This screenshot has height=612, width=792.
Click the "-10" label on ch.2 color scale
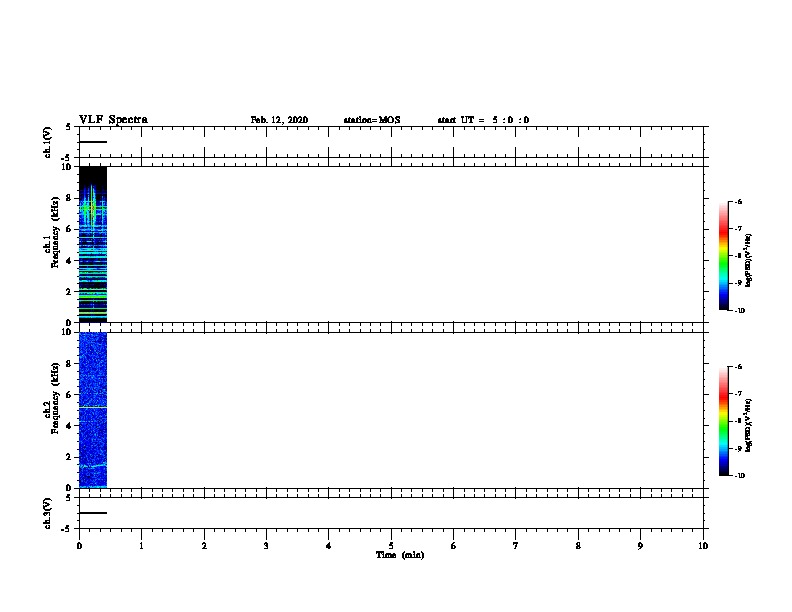pos(739,475)
